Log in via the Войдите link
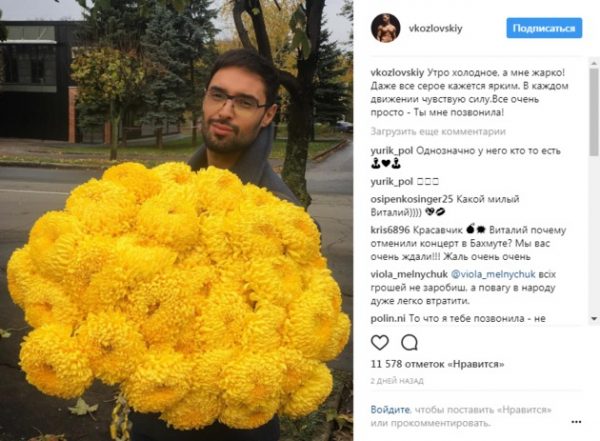 pos(390,410)
